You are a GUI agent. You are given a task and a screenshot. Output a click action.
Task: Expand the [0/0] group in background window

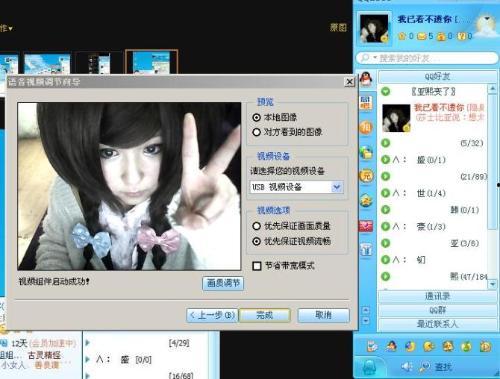coord(88,359)
